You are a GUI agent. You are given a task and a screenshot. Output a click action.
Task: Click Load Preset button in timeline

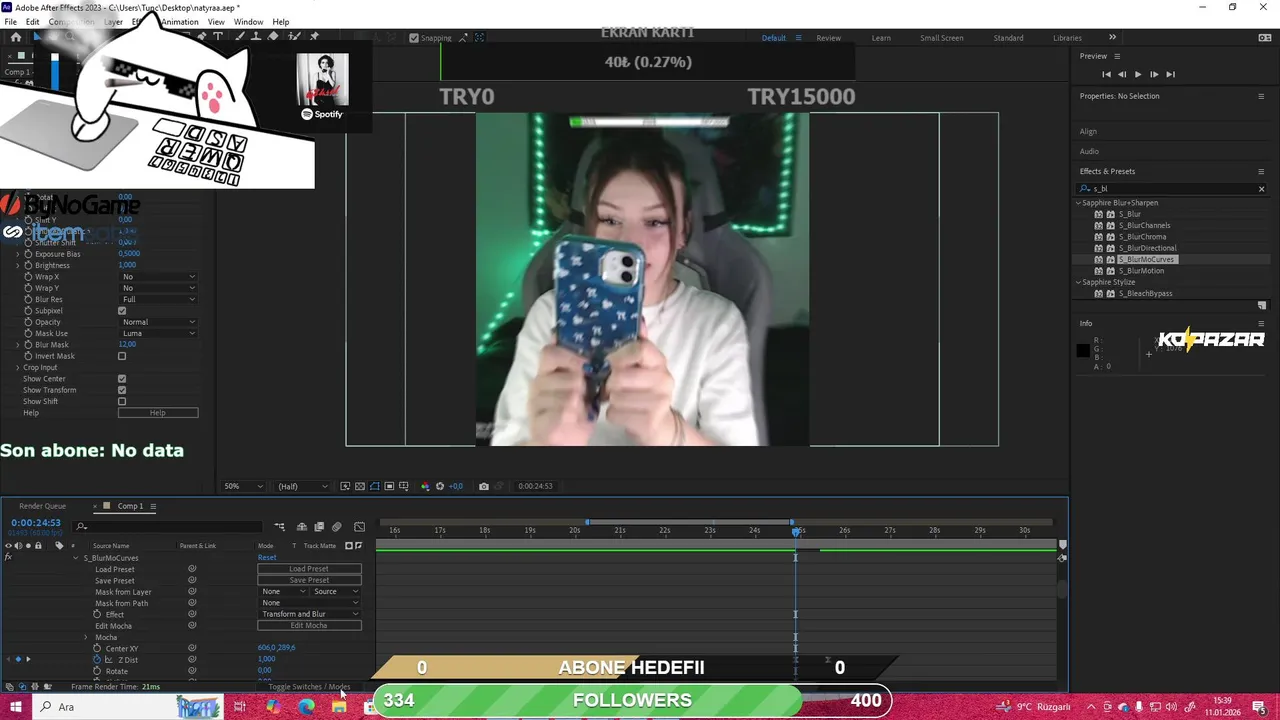(x=309, y=569)
